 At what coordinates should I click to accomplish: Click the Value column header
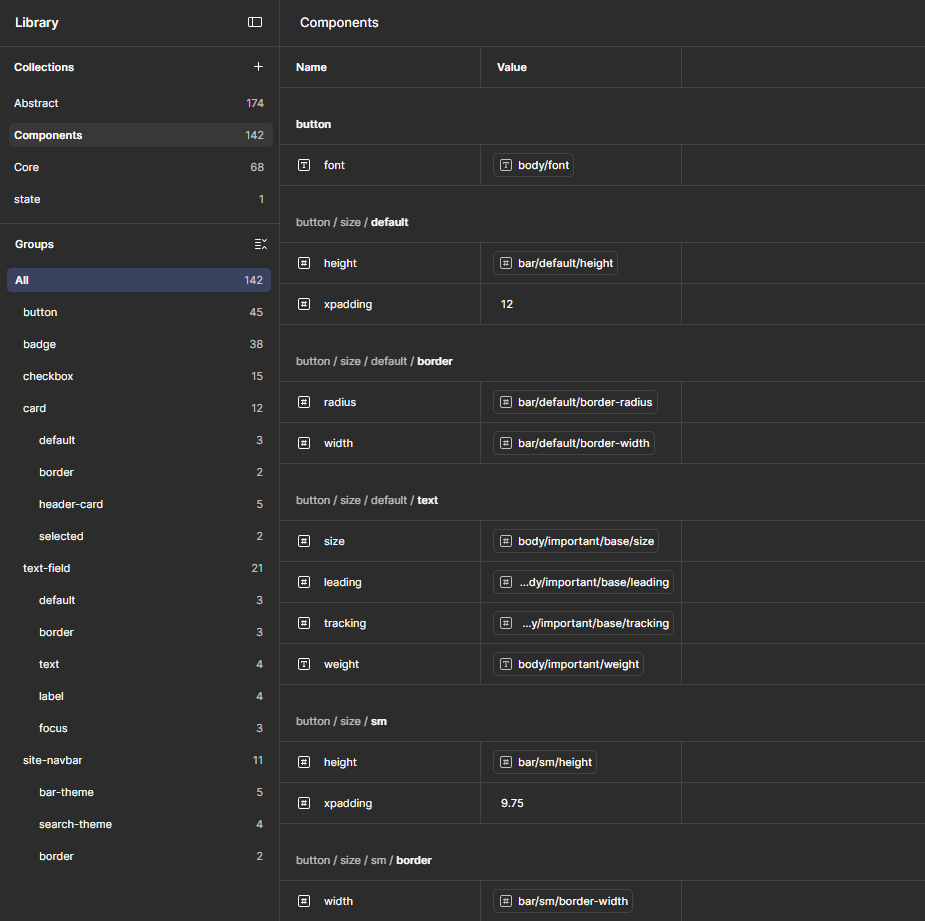click(x=511, y=67)
